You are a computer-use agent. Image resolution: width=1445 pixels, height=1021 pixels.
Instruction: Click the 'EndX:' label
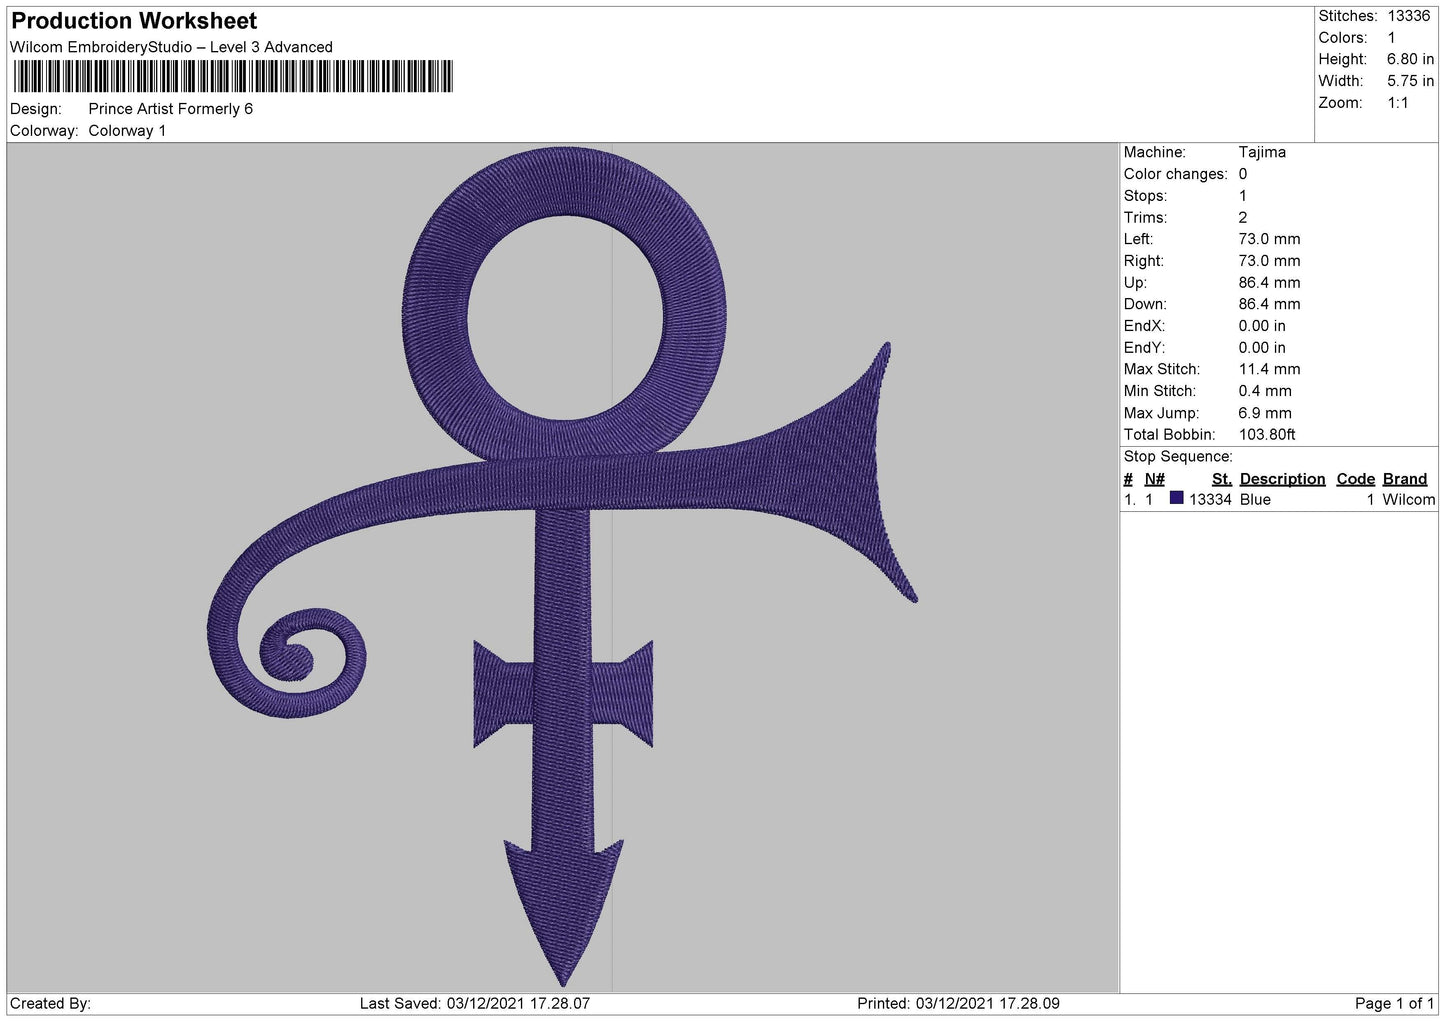pyautogui.click(x=1144, y=326)
